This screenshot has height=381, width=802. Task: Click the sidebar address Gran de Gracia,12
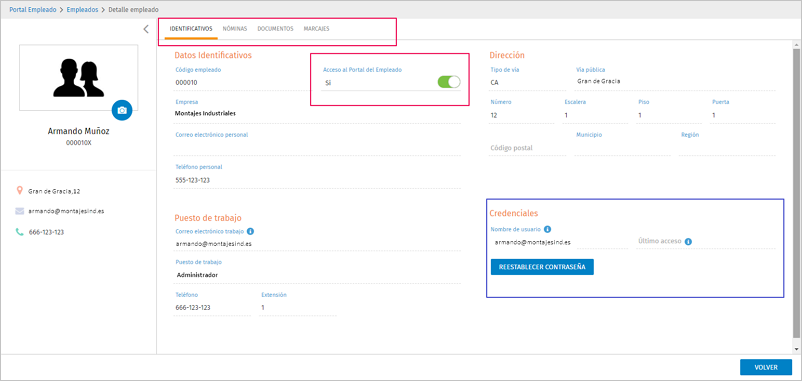tap(54, 191)
